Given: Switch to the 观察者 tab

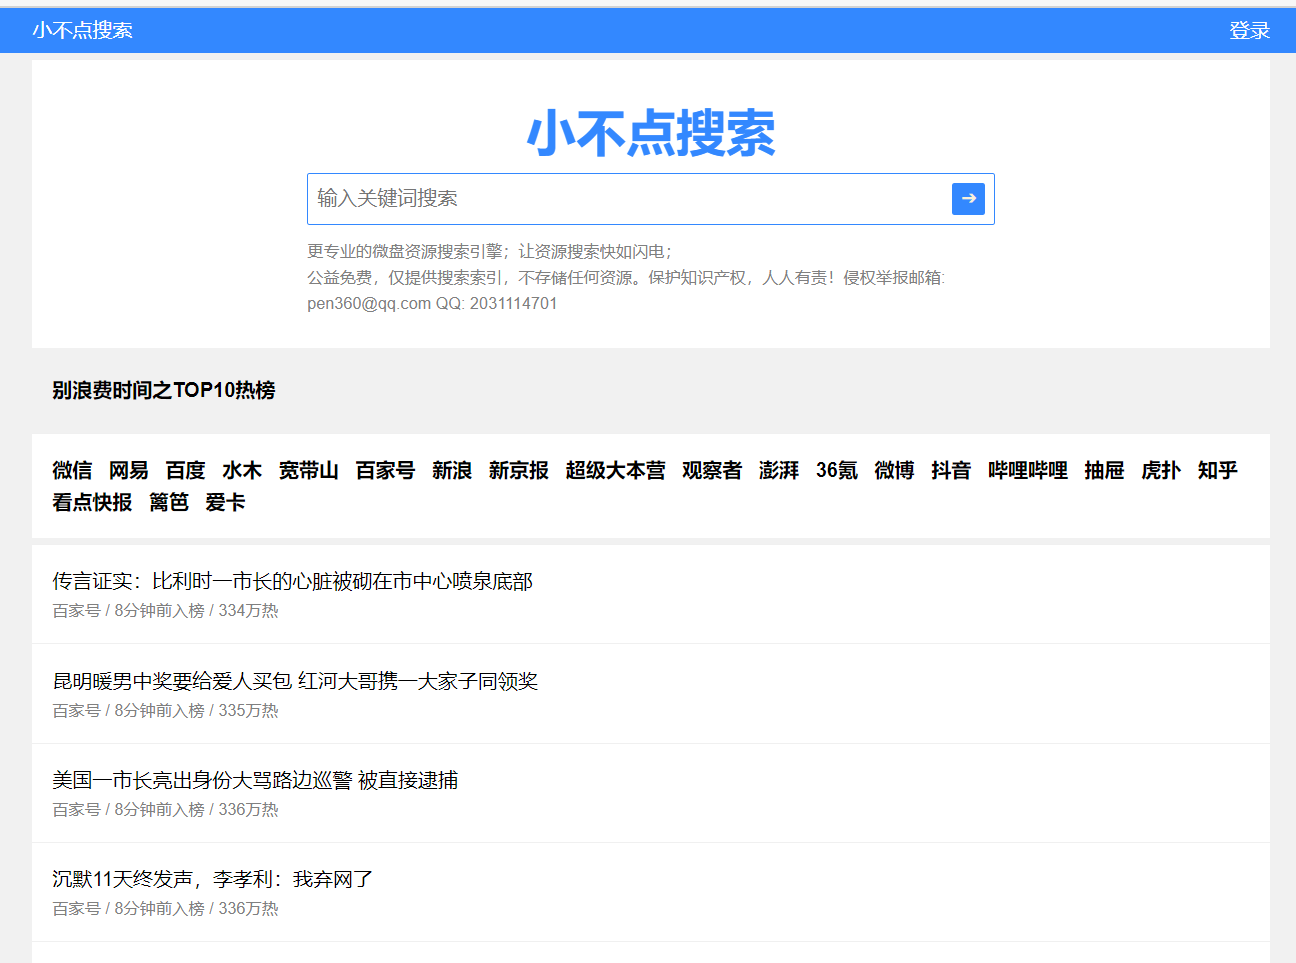Looking at the screenshot, I should [712, 470].
